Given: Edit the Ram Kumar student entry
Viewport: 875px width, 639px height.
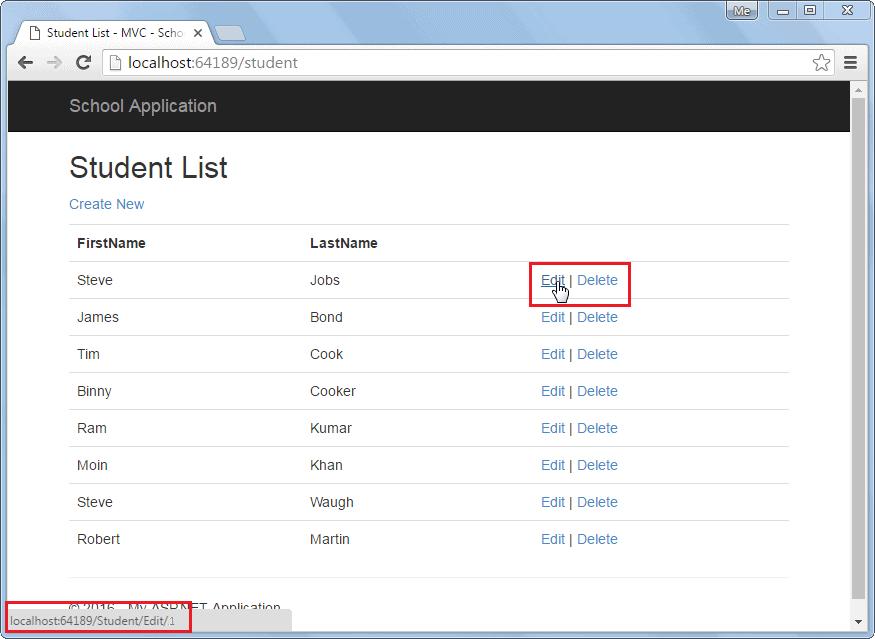Looking at the screenshot, I should coord(553,428).
